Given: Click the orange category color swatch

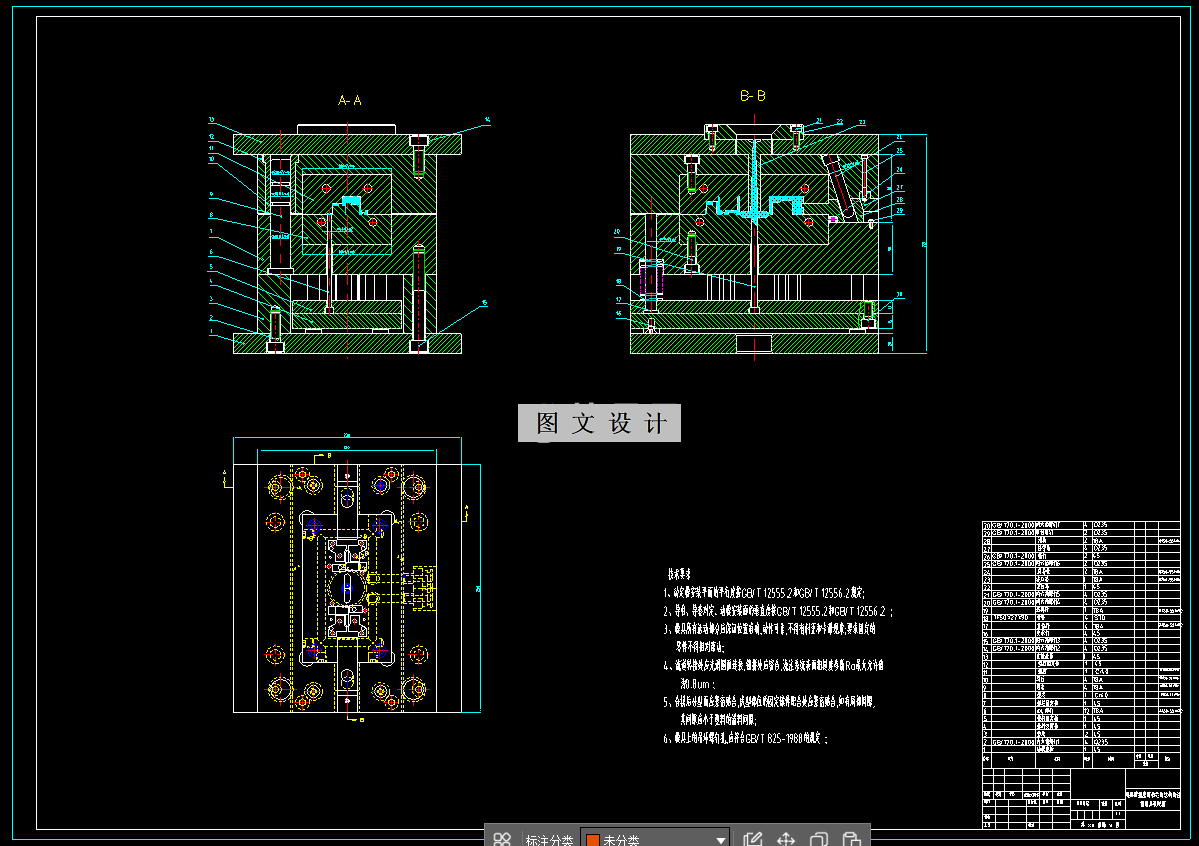Looking at the screenshot, I should coord(593,840).
